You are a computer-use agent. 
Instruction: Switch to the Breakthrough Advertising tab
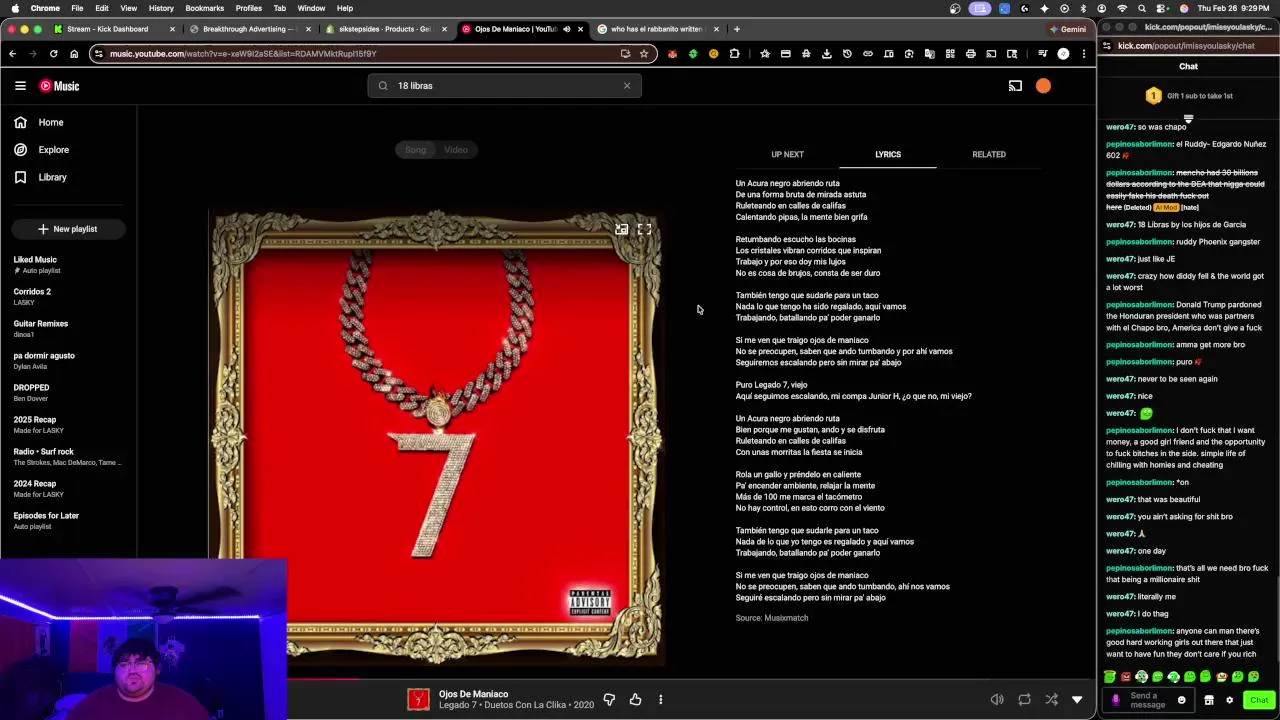pos(249,29)
